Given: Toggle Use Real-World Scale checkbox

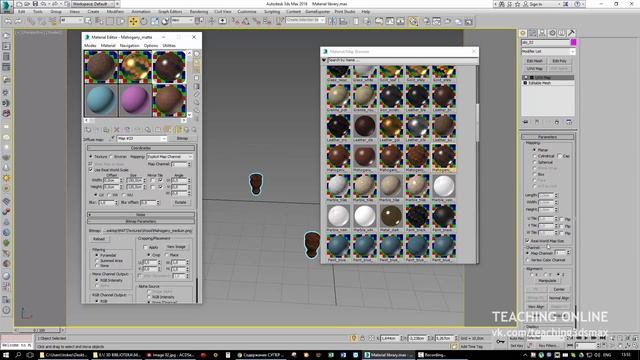Looking at the screenshot, I should [91, 170].
